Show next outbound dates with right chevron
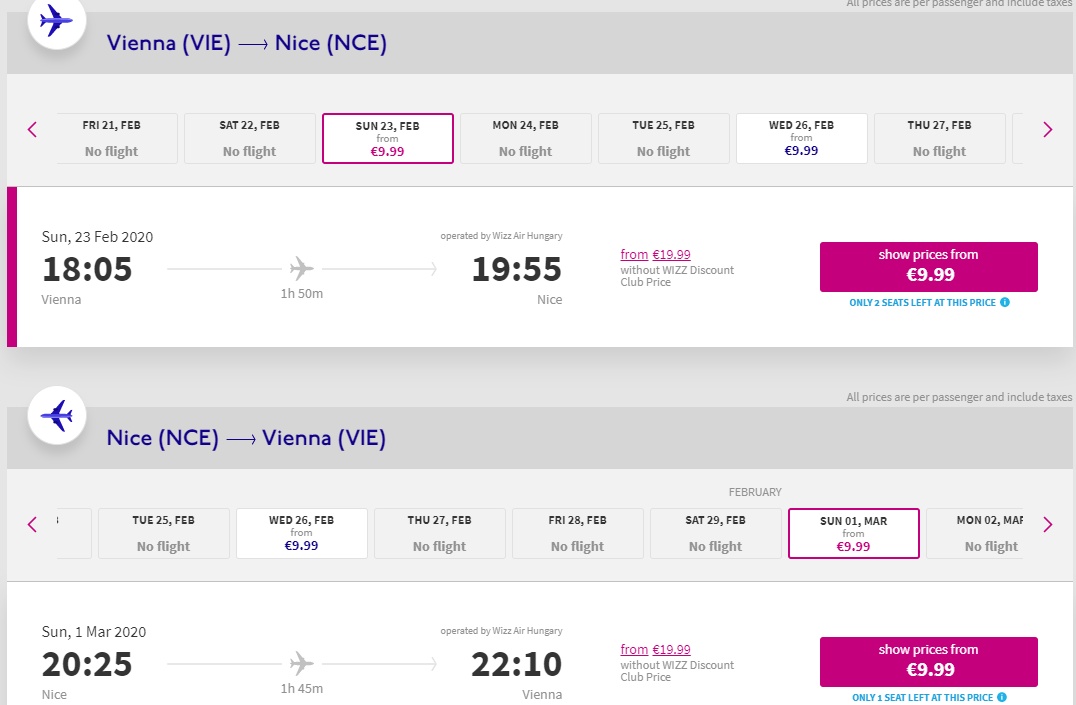Screen dimensions: 1076x705 tap(1047, 129)
